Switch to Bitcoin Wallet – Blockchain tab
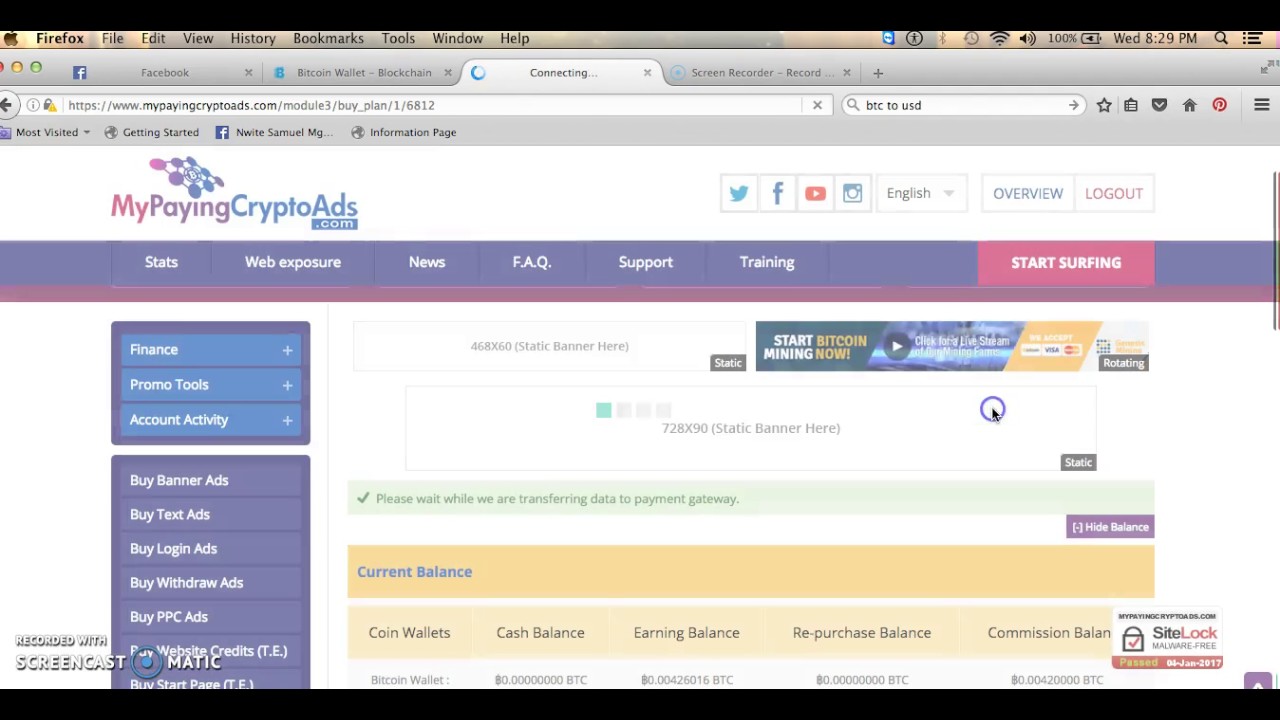The image size is (1280, 720). [x=364, y=72]
